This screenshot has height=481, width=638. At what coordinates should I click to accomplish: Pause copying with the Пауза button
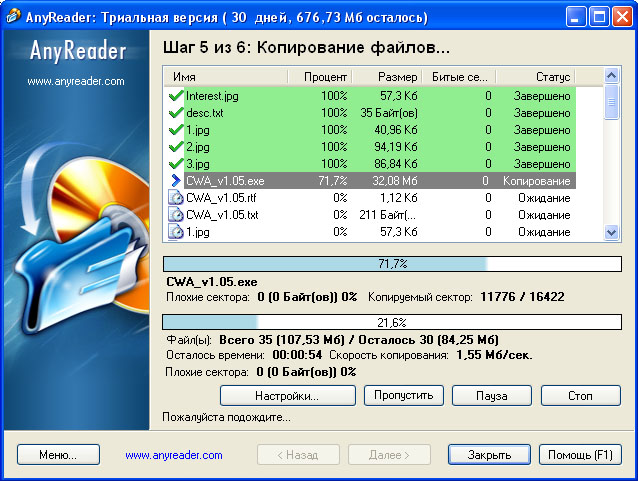click(x=491, y=396)
